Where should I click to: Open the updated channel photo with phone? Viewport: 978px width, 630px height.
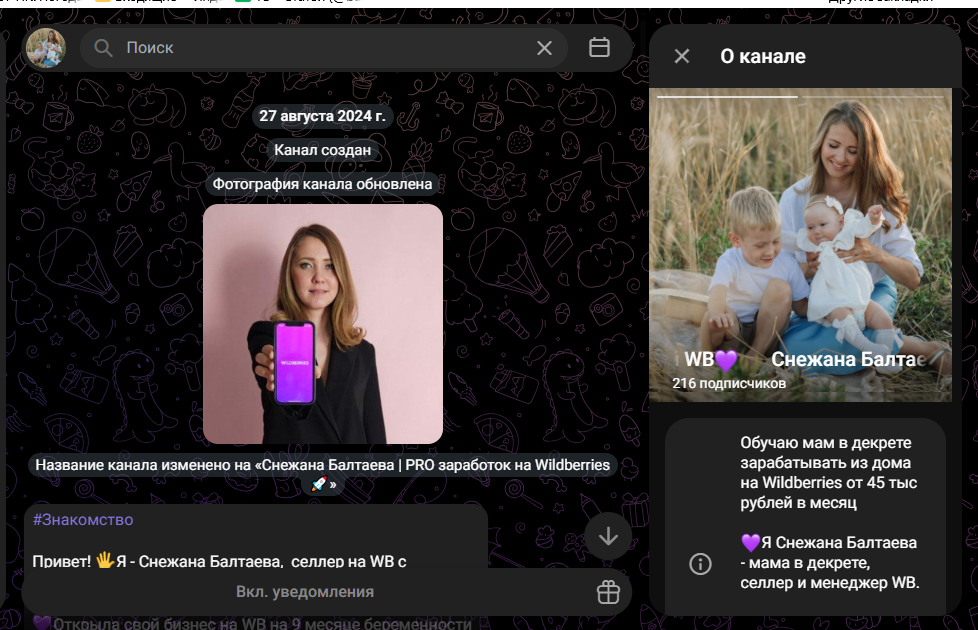(x=323, y=324)
